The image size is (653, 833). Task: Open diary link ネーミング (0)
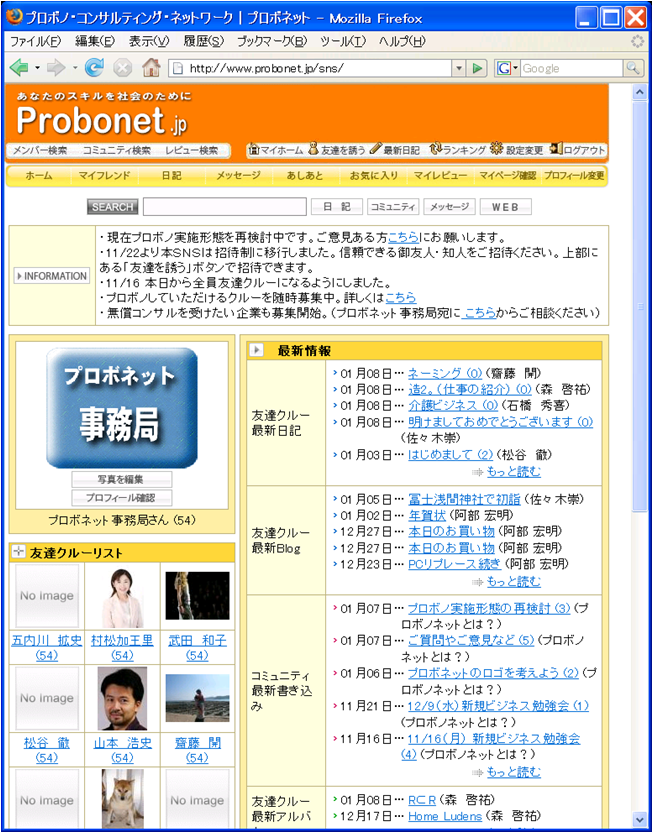click(x=445, y=373)
